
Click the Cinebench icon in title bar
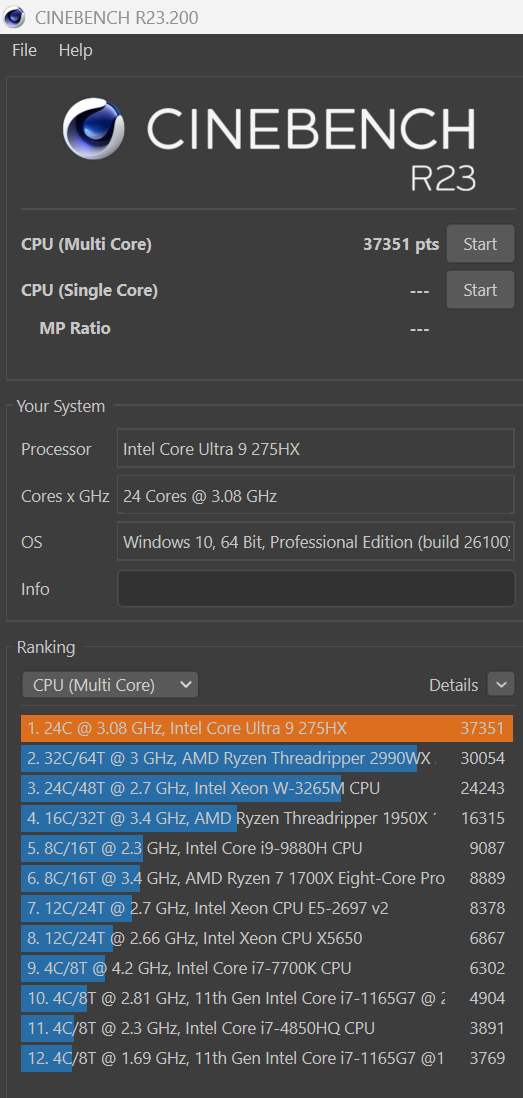(14, 17)
